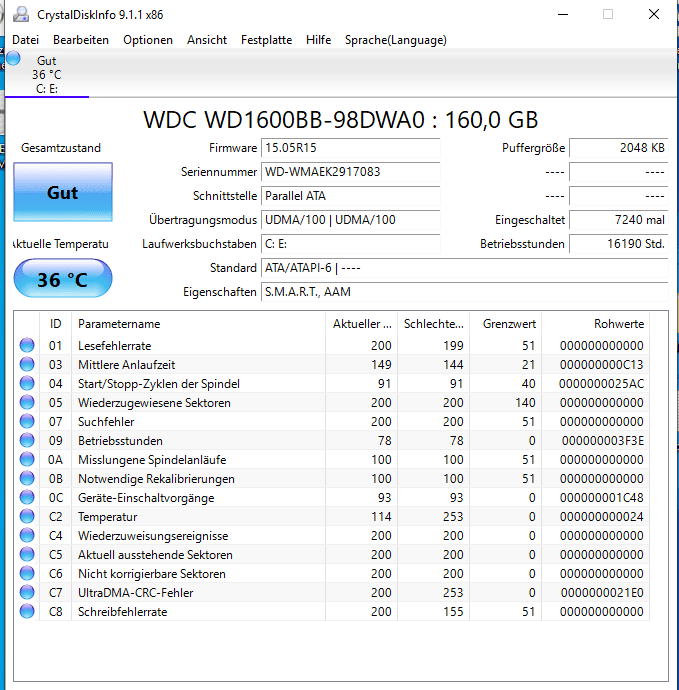Open the Sprache(Language) menu

coord(396,40)
